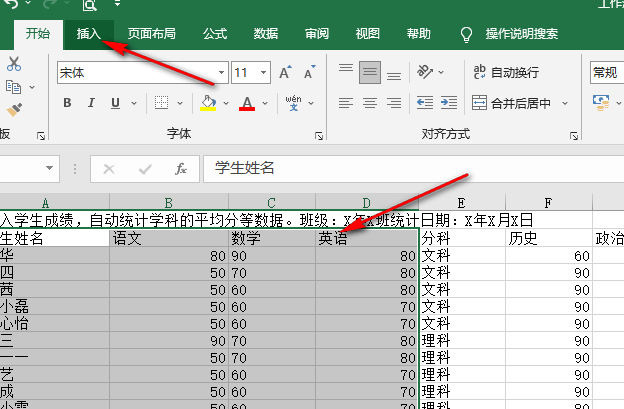Apply the cell borders icon

[x=161, y=103]
